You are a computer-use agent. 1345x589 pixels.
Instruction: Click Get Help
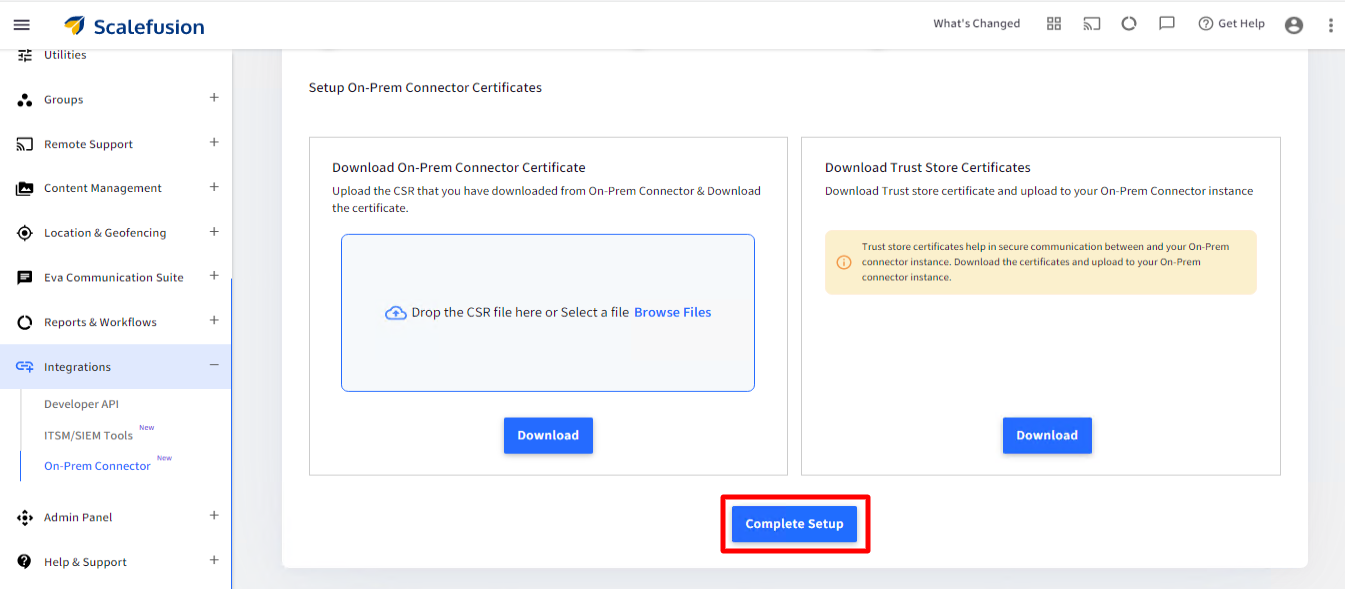pyautogui.click(x=1231, y=24)
